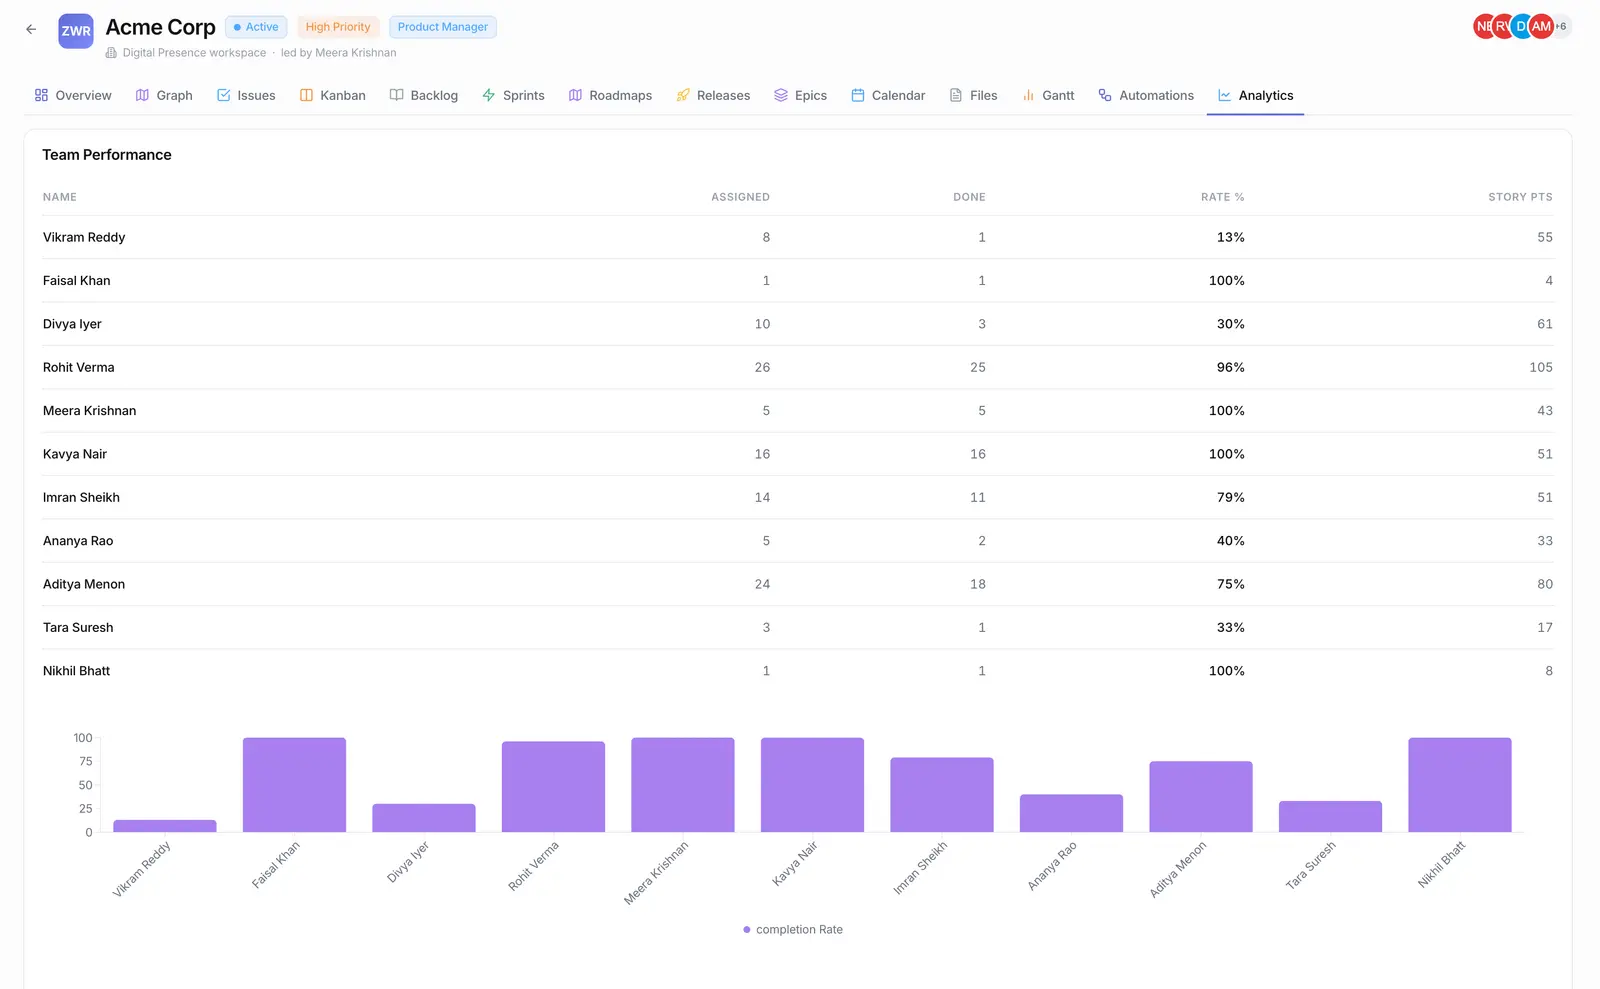Select the Gantt tab
This screenshot has width=1600, height=989.
click(x=1048, y=95)
